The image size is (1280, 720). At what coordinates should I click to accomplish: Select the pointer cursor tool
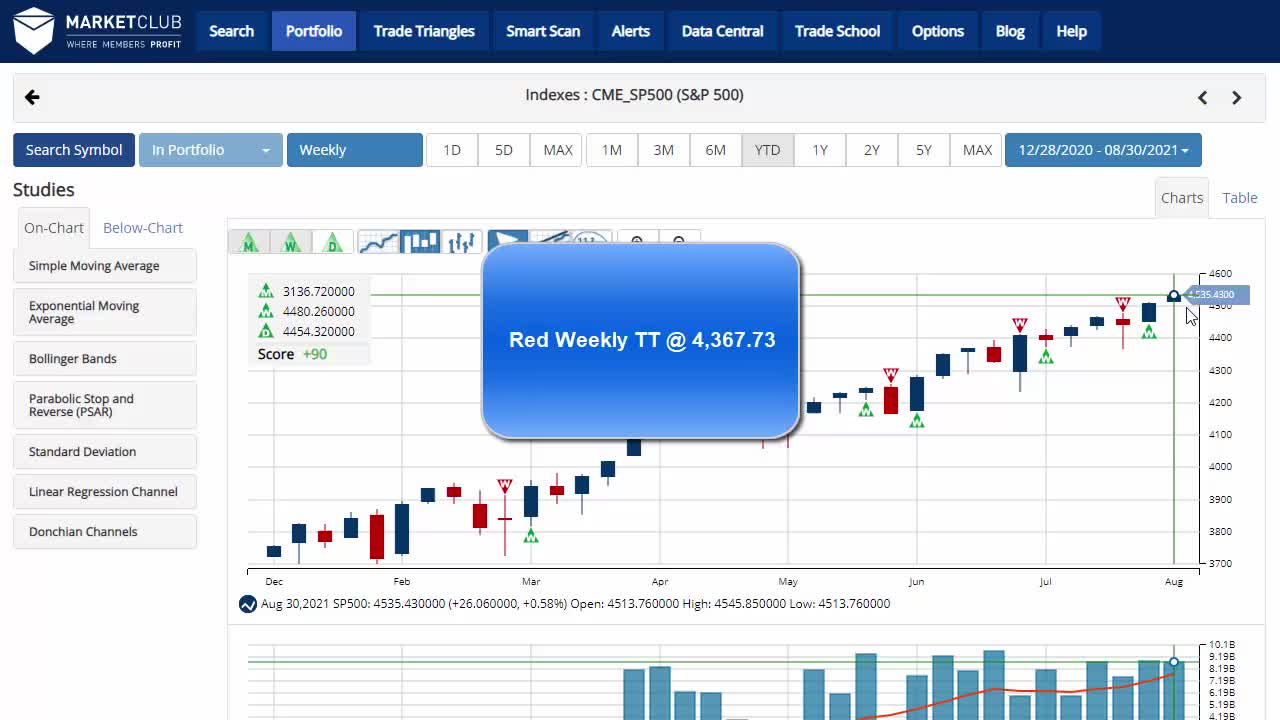[x=508, y=238]
